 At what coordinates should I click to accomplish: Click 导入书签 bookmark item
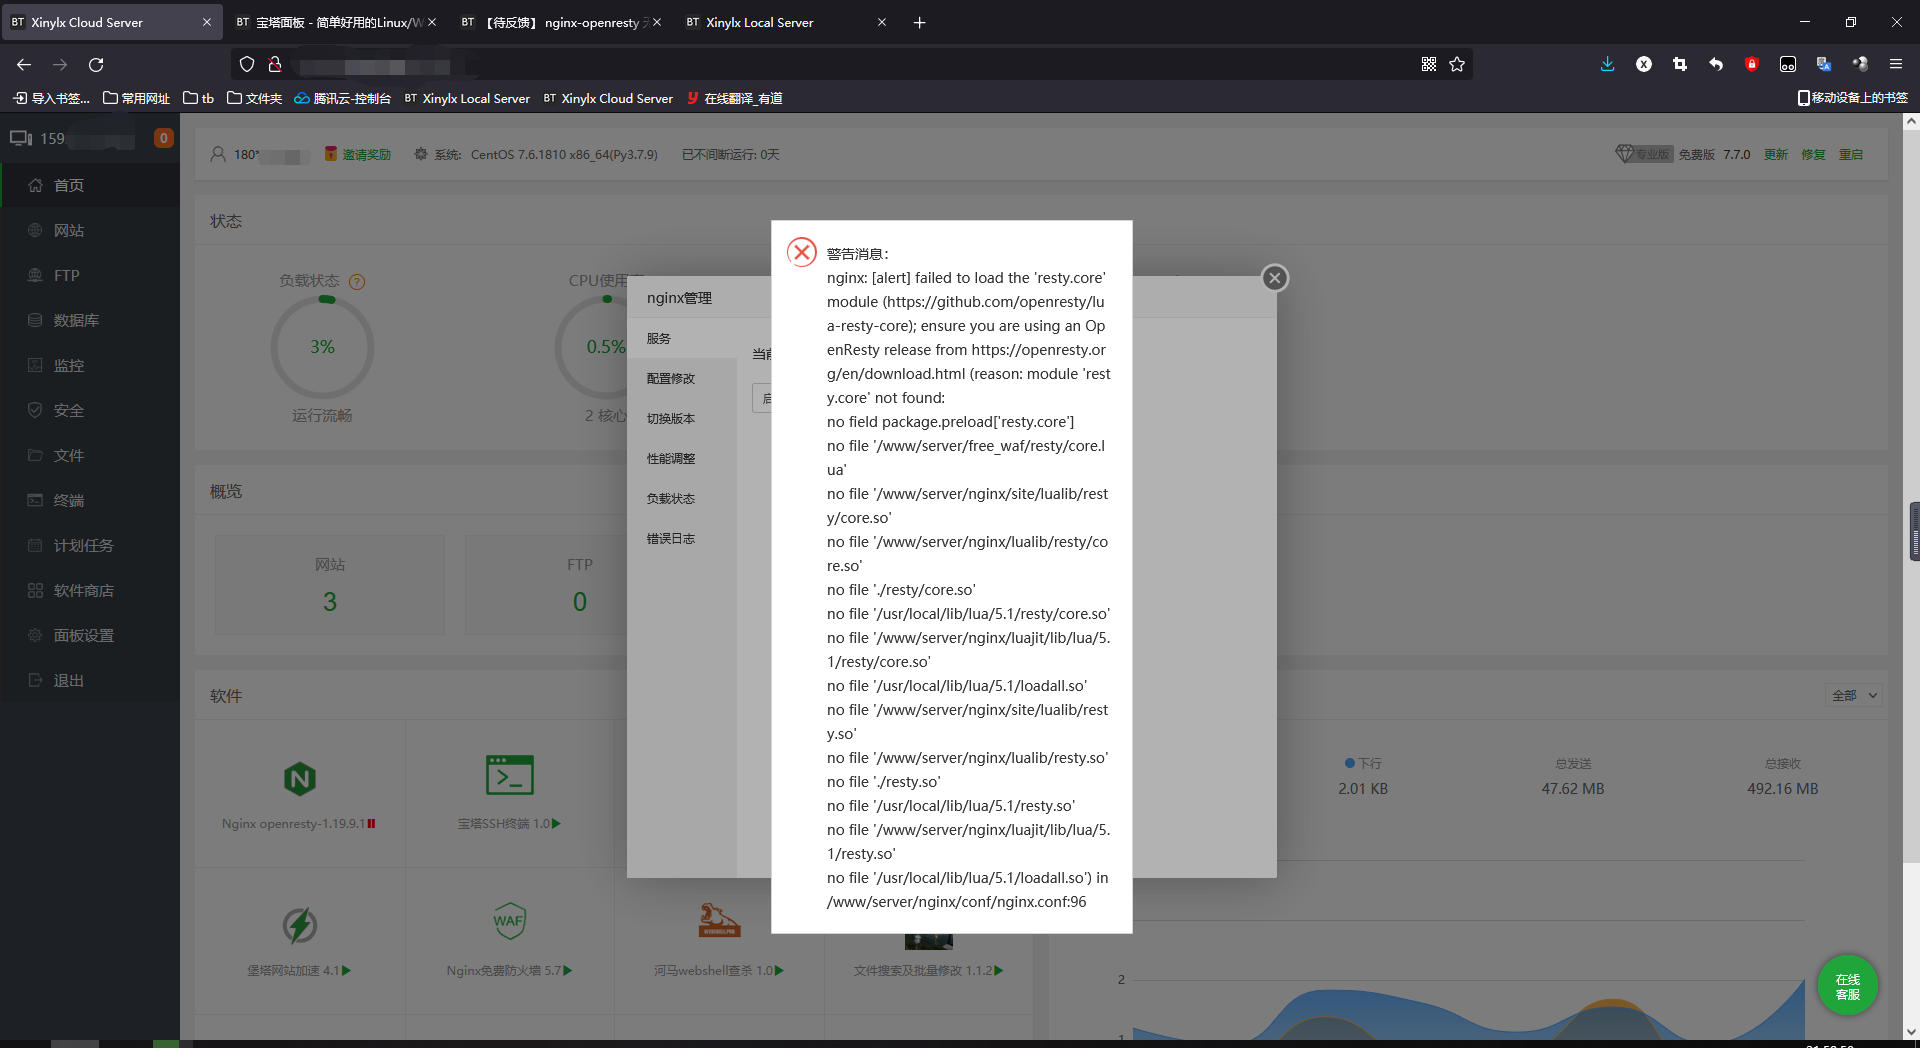(51, 98)
